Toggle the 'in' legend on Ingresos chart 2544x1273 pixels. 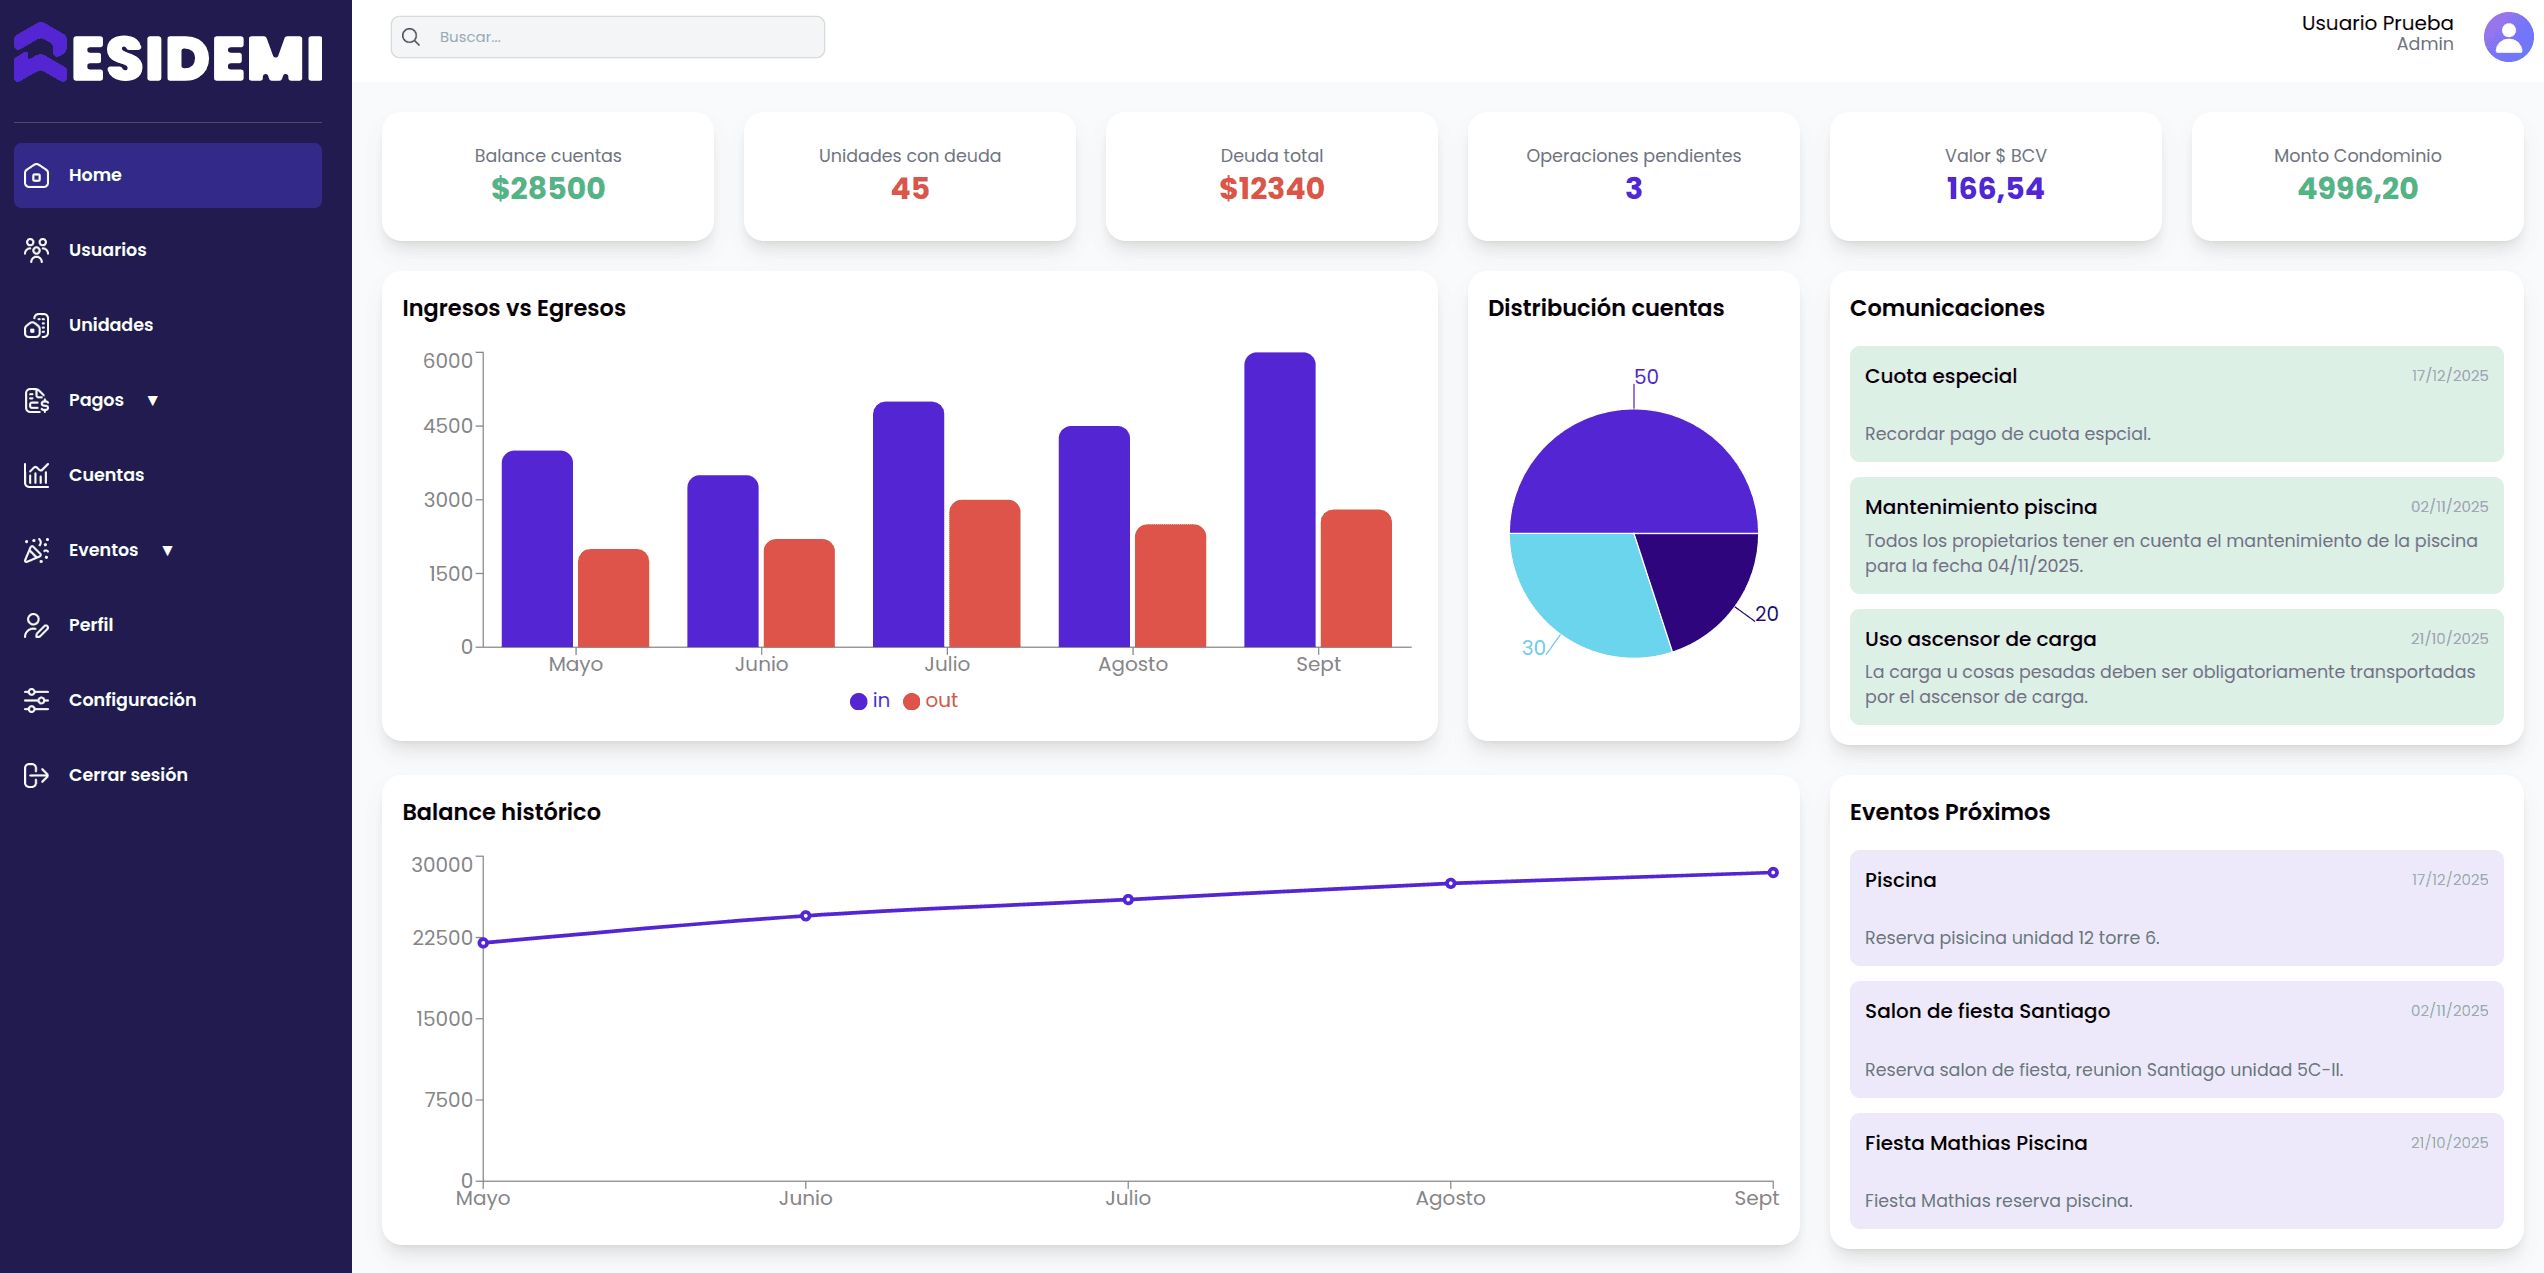coord(869,700)
